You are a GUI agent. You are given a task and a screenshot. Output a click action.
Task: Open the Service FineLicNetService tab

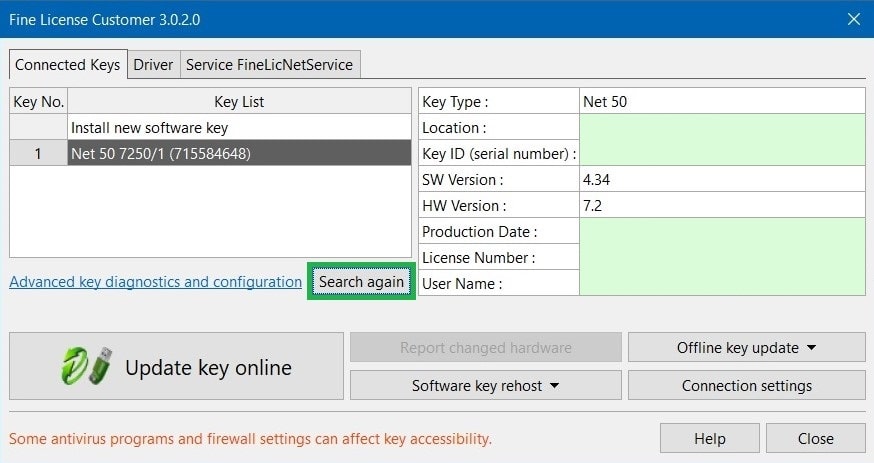(x=270, y=65)
